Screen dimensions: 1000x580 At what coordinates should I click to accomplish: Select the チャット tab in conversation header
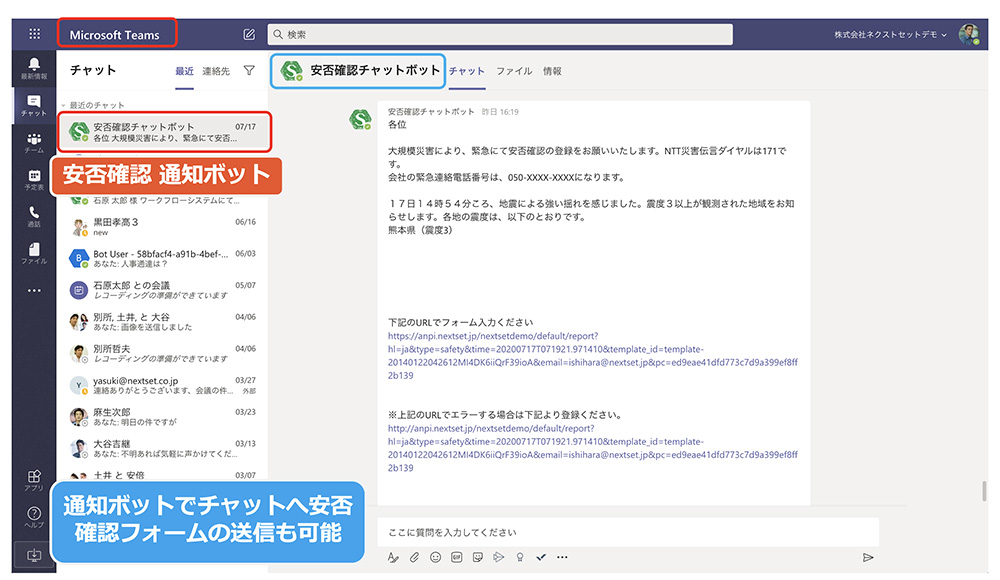point(467,71)
